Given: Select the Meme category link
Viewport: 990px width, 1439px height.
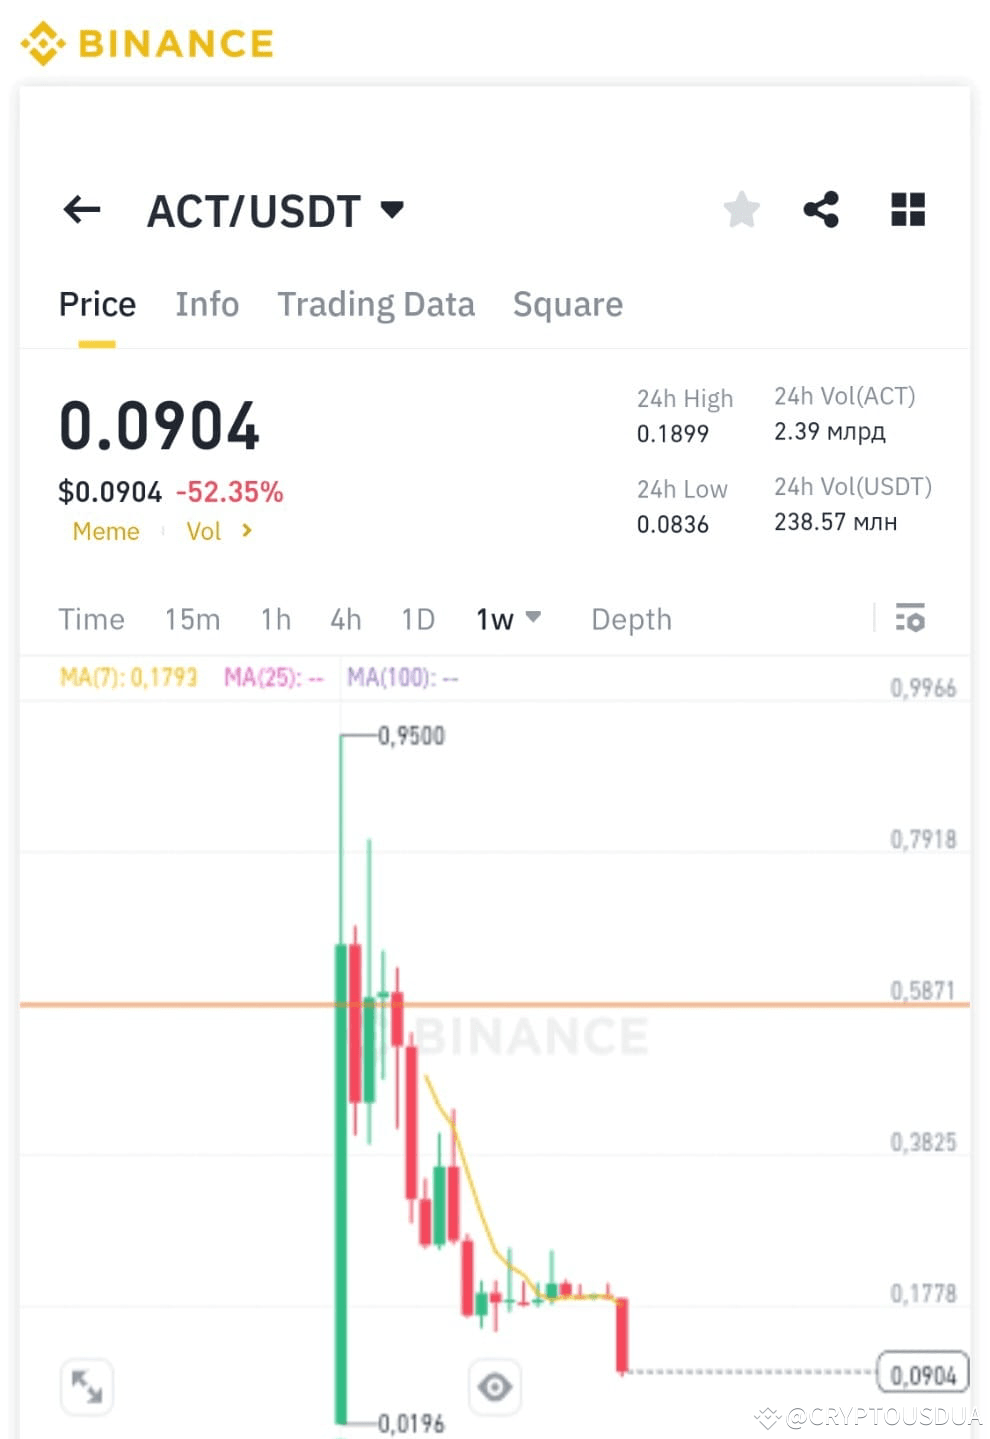Looking at the screenshot, I should 105,531.
